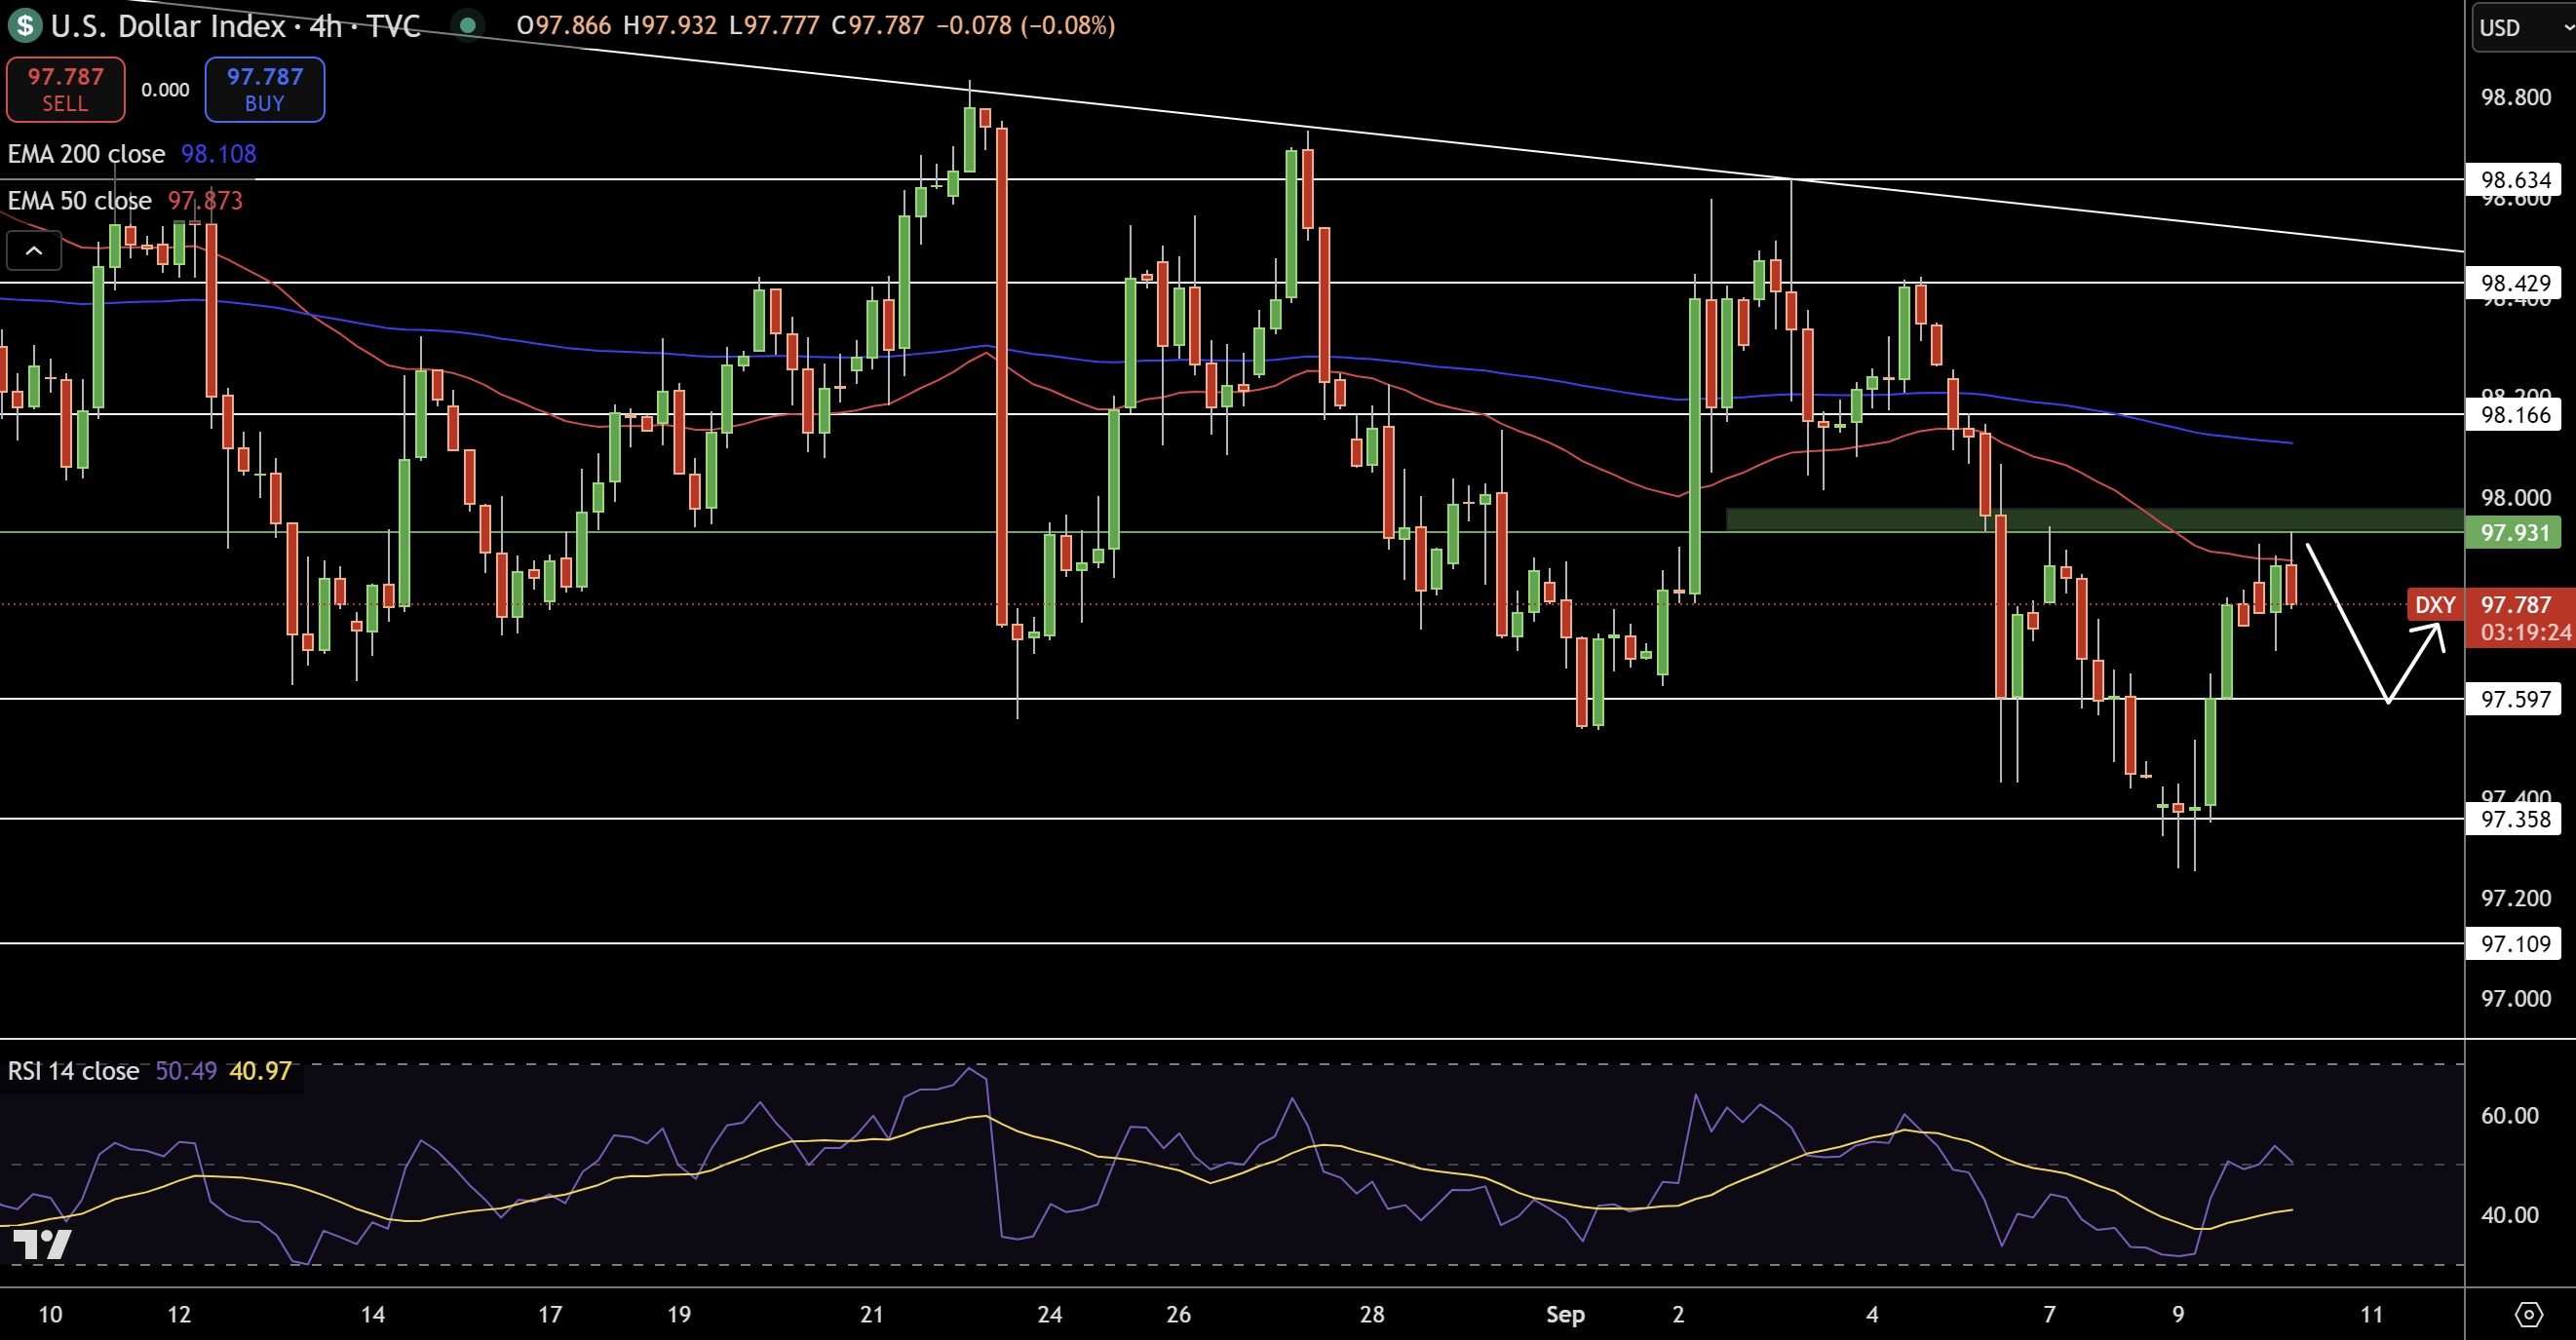
Task: Click the 40.00 RSI scale label
Action: pos(2510,1215)
